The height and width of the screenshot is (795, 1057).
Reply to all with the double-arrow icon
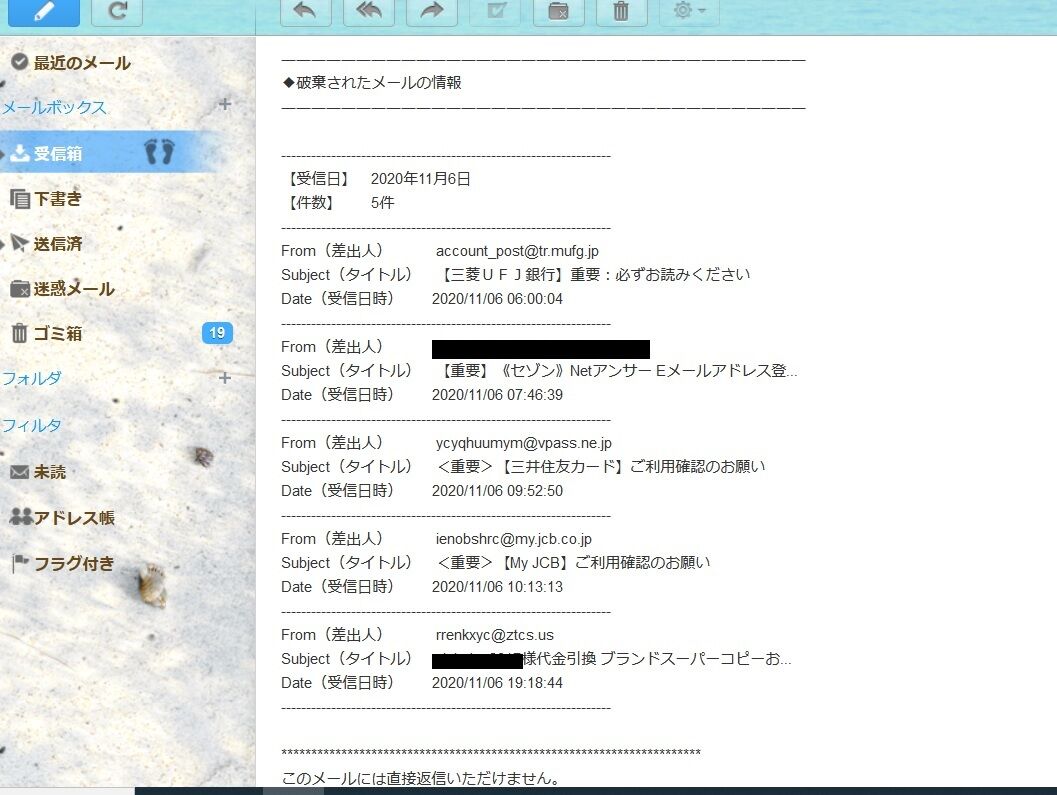[x=369, y=11]
